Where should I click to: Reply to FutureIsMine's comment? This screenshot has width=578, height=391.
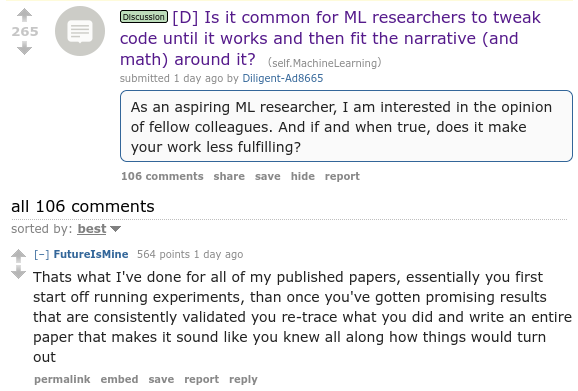pos(243,380)
